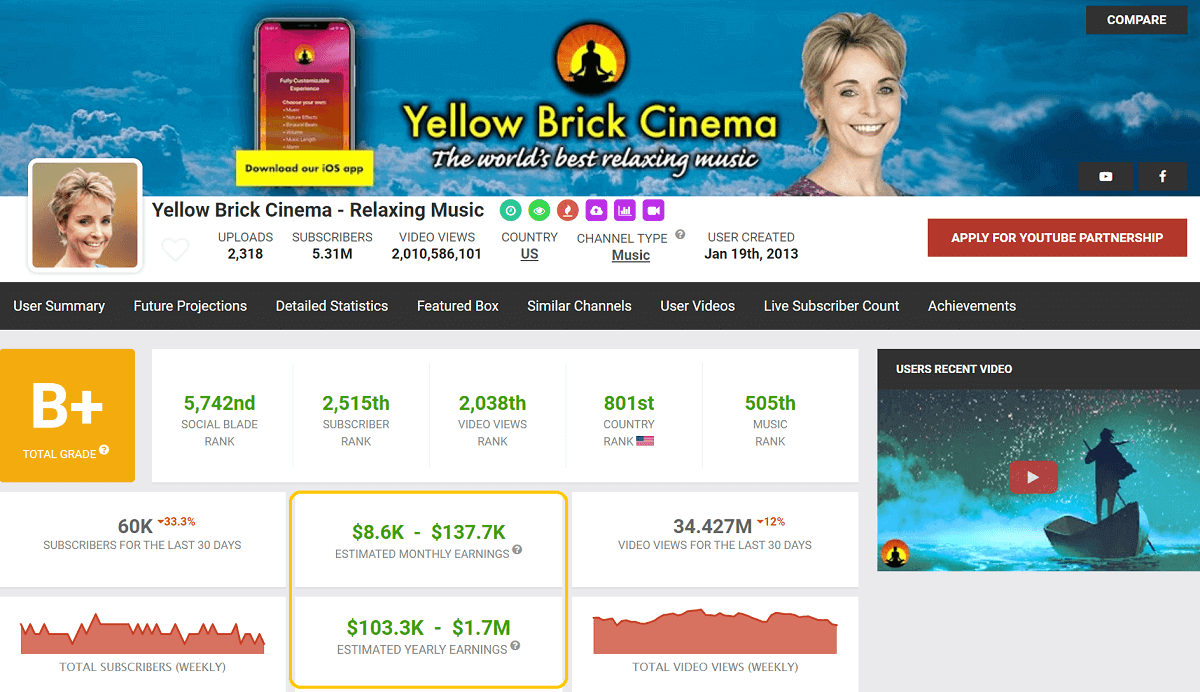Click the Jan 19th, 2013 creation date
The image size is (1200, 692).
click(x=751, y=254)
